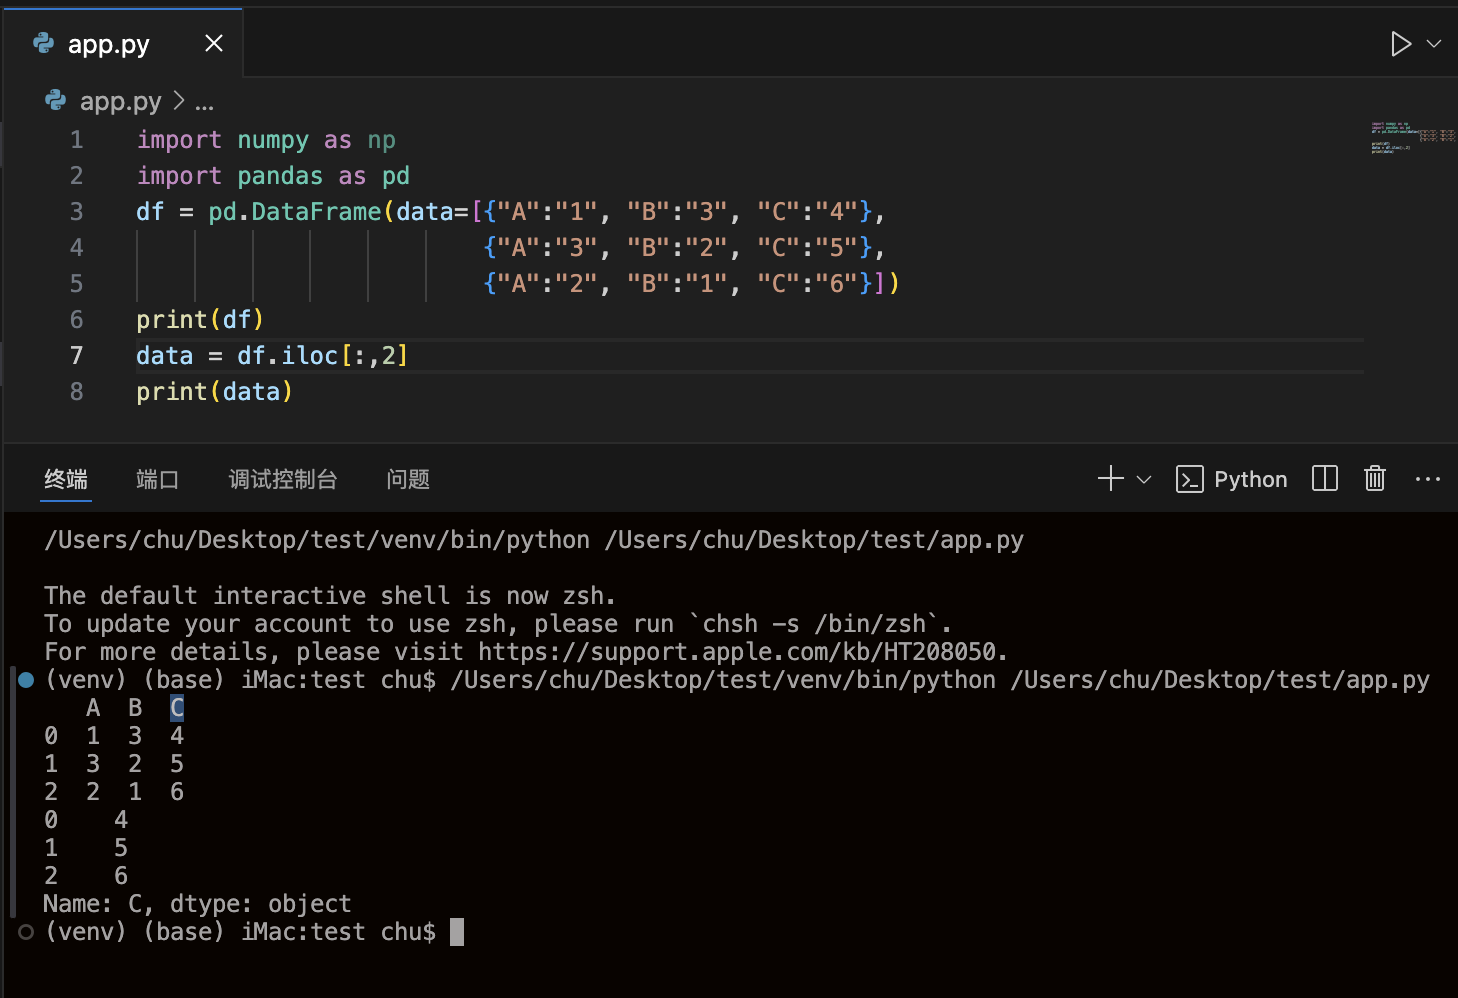The image size is (1458, 998).
Task: Run the Python file with play icon
Action: coord(1401,44)
